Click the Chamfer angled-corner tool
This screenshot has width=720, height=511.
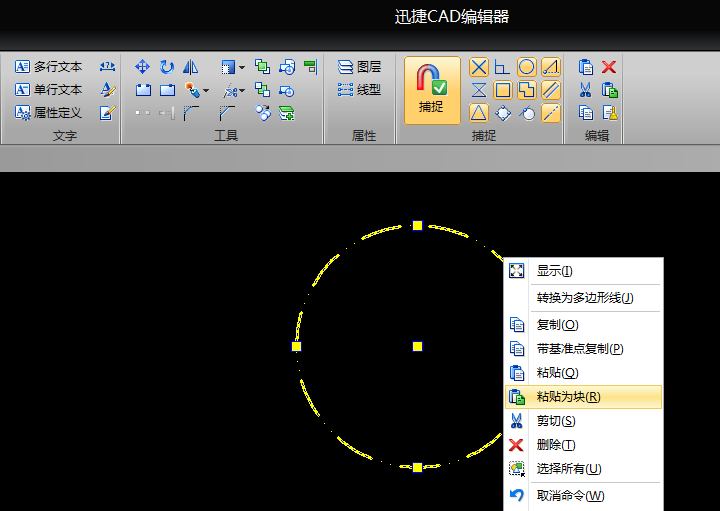tap(227, 112)
